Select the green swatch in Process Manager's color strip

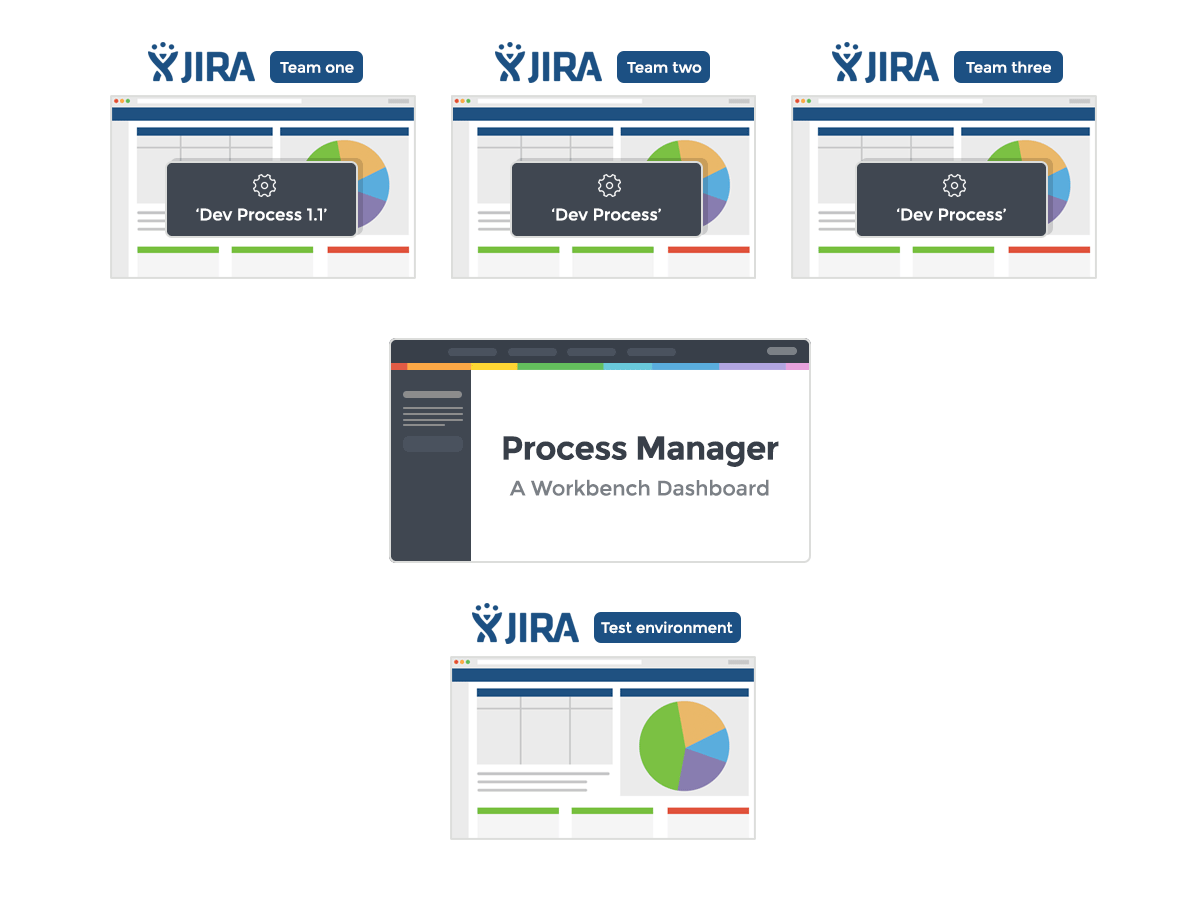[560, 367]
